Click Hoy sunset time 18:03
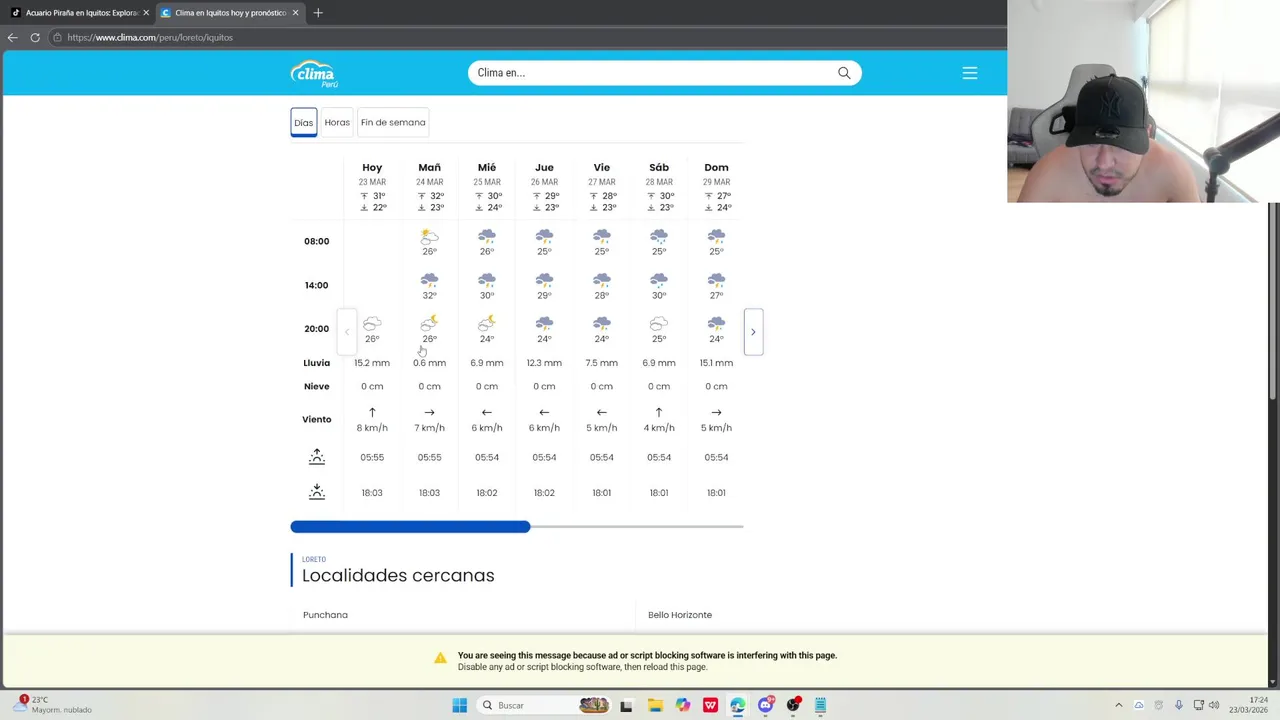The image size is (1280, 720). click(372, 493)
